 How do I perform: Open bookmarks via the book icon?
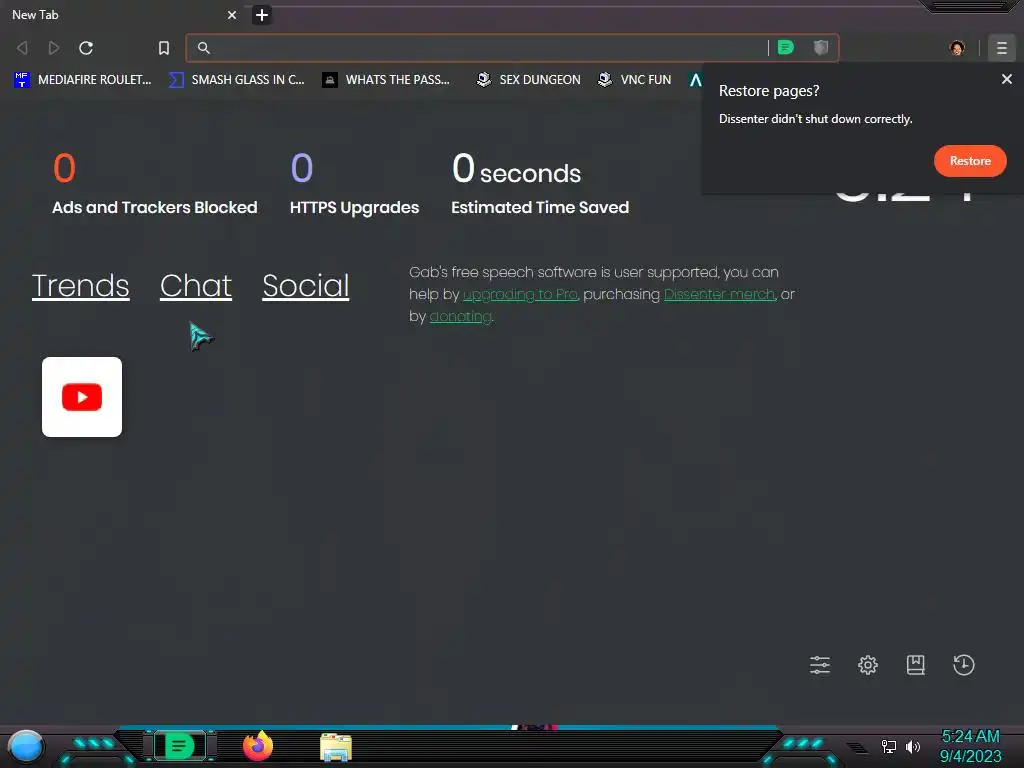[x=916, y=665]
